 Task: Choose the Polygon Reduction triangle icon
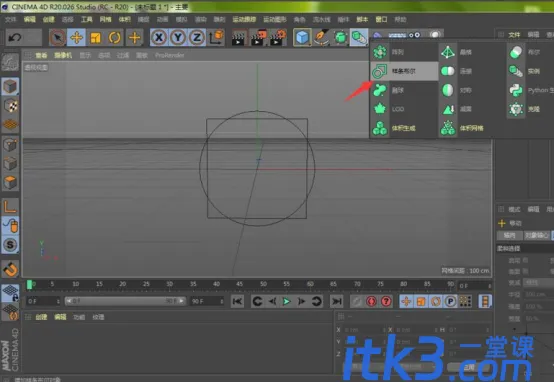(448, 109)
